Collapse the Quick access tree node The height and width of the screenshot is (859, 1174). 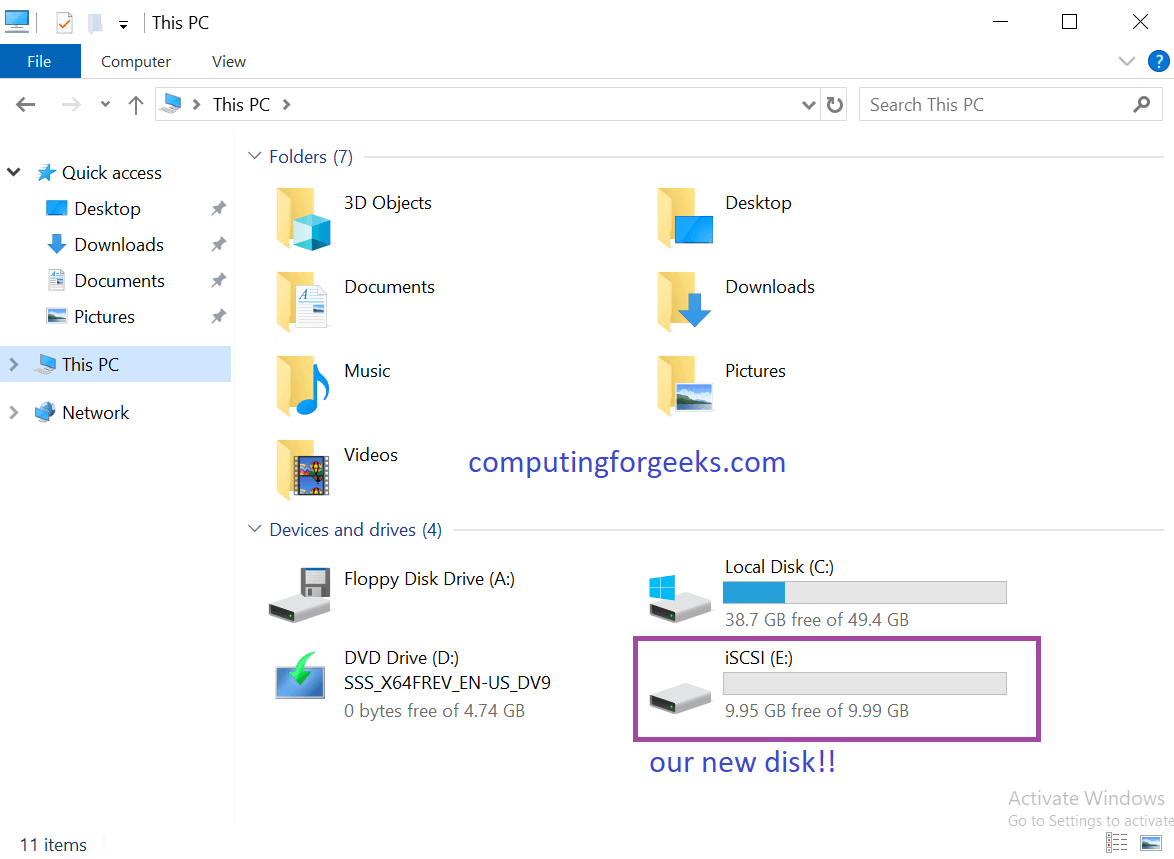click(x=13, y=172)
